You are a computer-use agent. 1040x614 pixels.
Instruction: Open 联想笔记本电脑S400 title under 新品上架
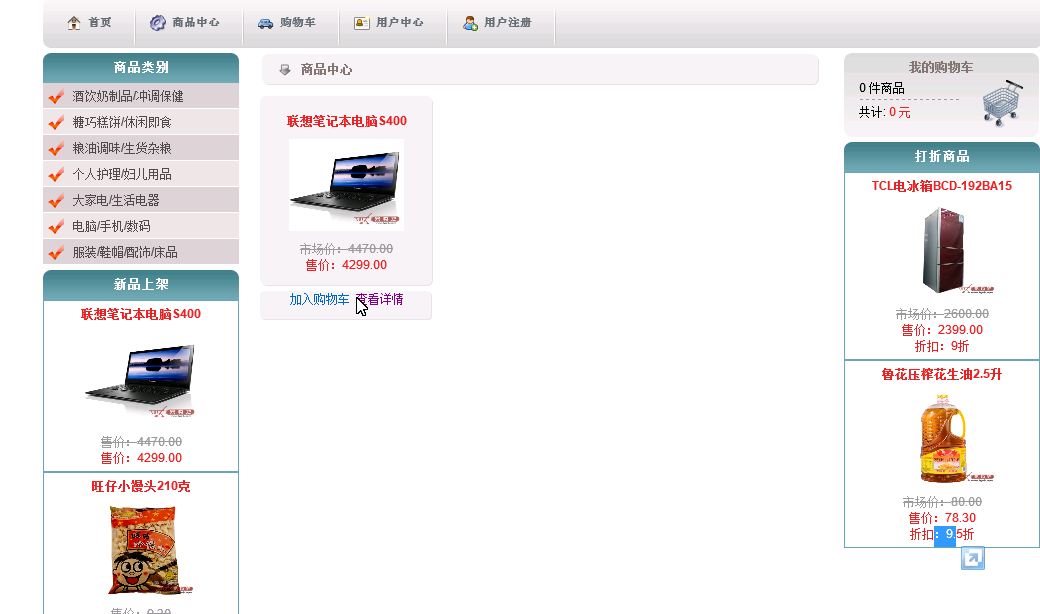pyautogui.click(x=141, y=314)
